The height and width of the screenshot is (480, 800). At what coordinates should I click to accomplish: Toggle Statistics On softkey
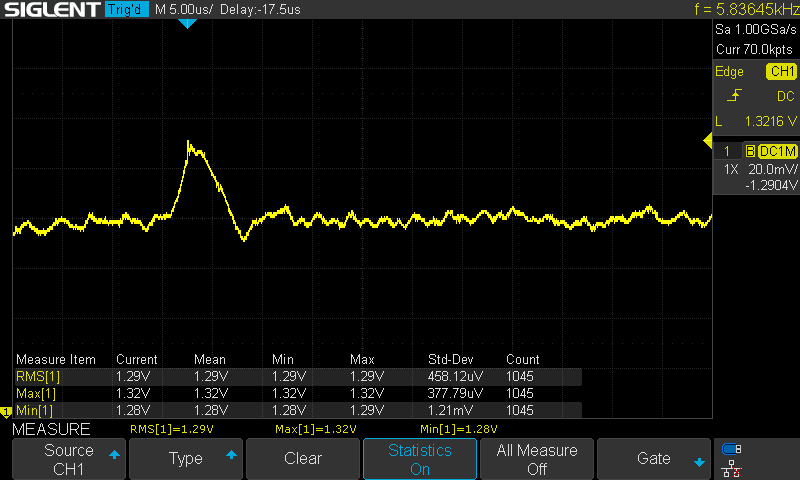[x=419, y=459]
